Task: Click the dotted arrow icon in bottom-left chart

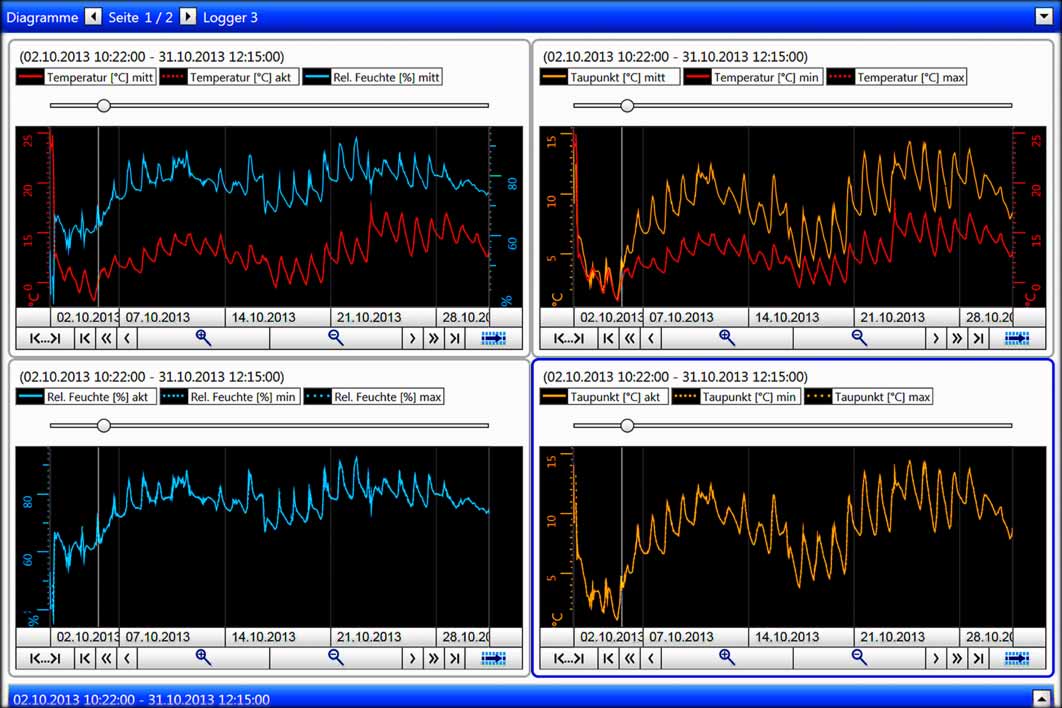Action: click(493, 658)
